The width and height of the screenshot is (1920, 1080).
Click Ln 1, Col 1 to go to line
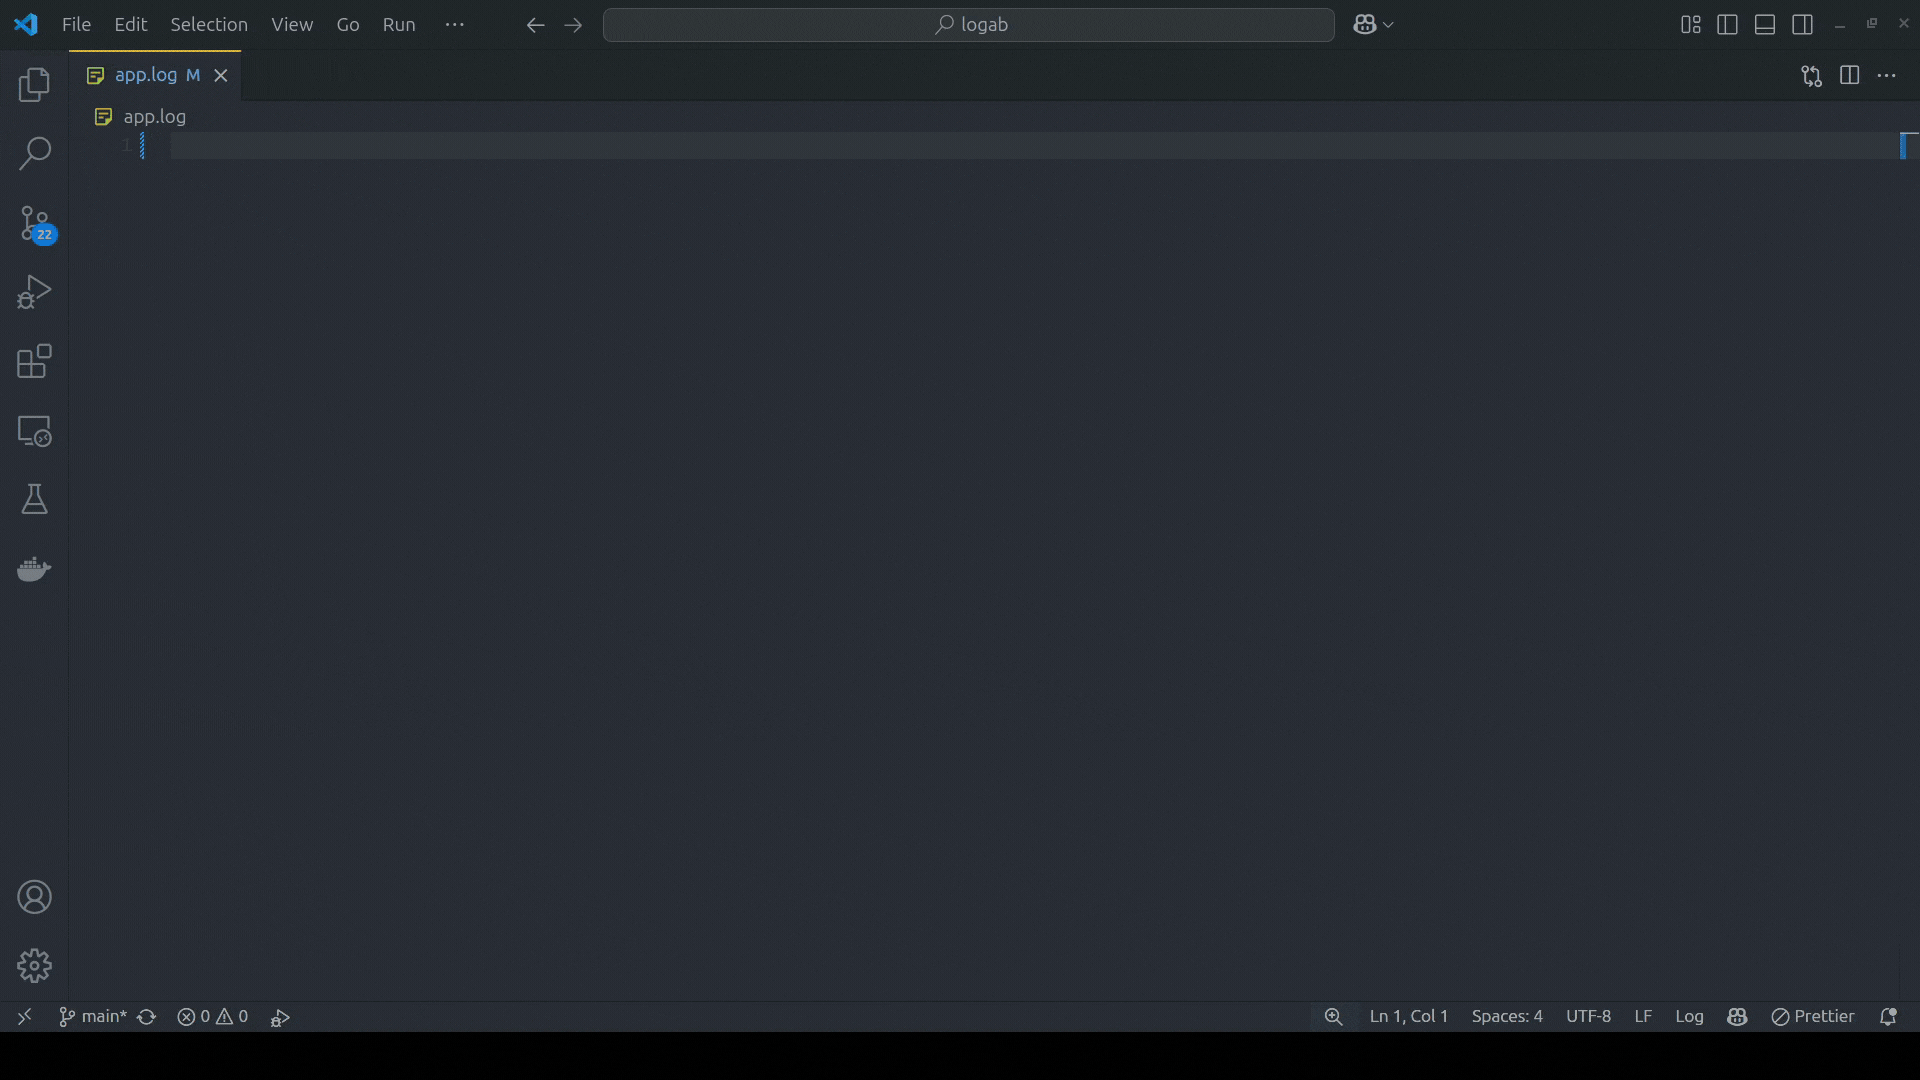[x=1408, y=1017]
